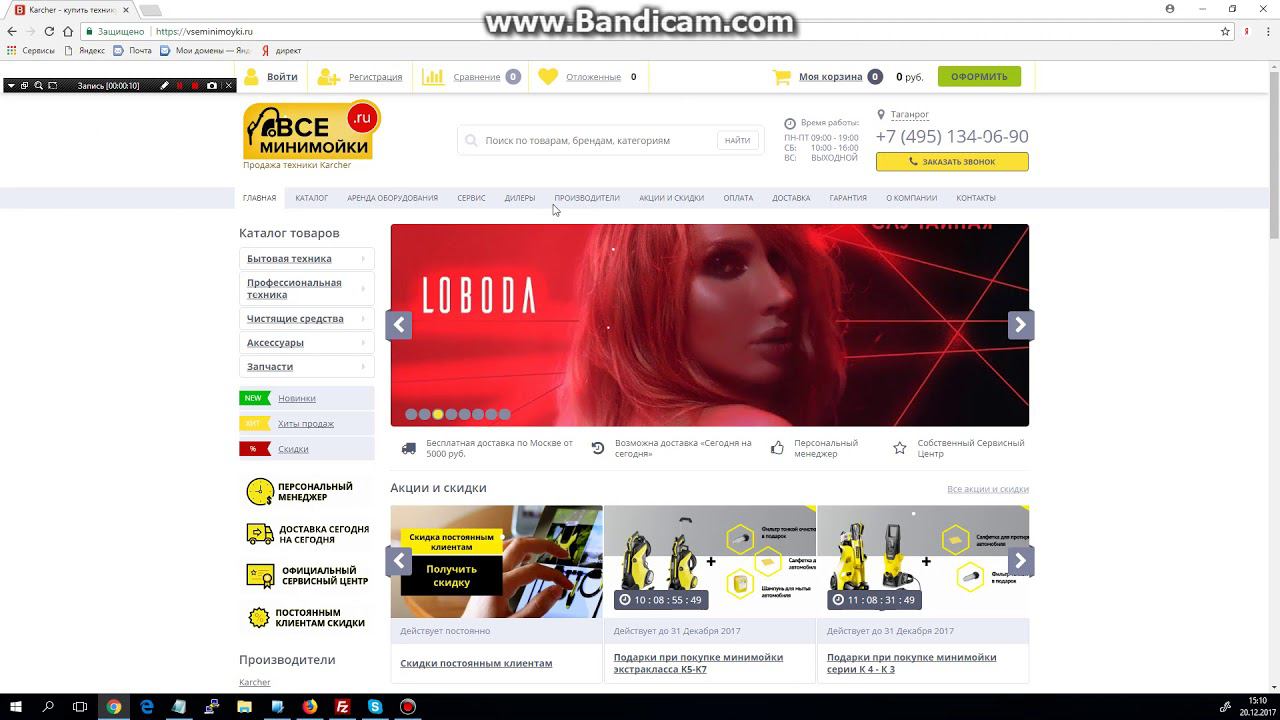Click the Войти login link
This screenshot has width=1280, height=720.
282,77
